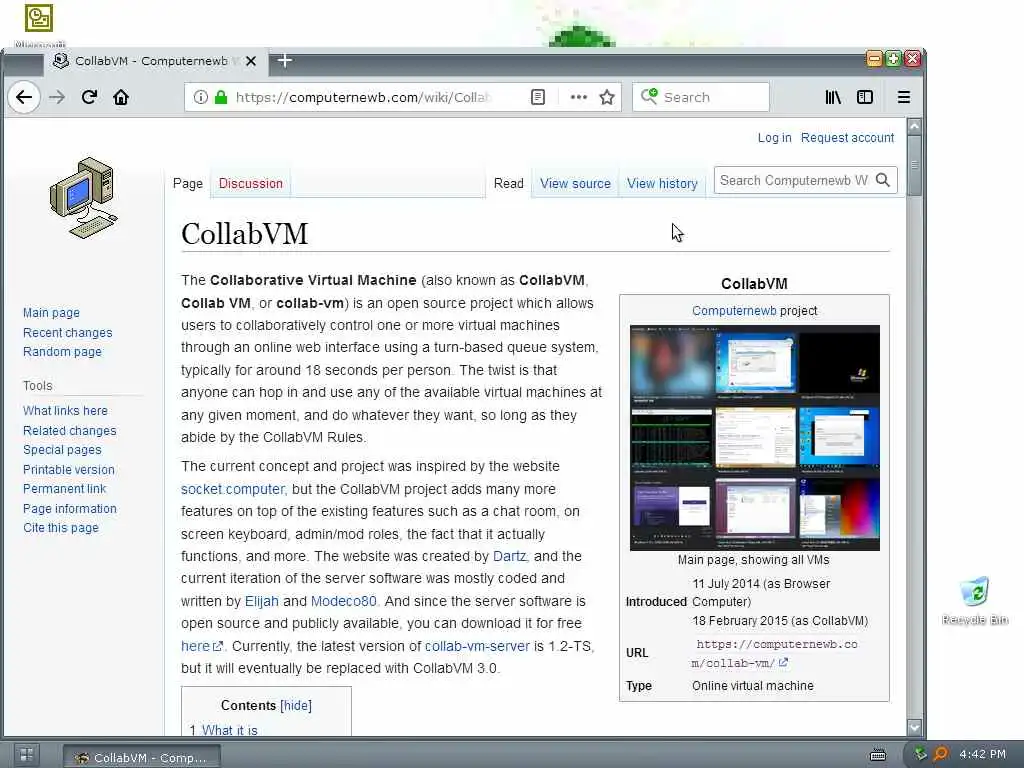Viewport: 1024px width, 768px height.
Task: Open the View history tab
Action: 662,184
